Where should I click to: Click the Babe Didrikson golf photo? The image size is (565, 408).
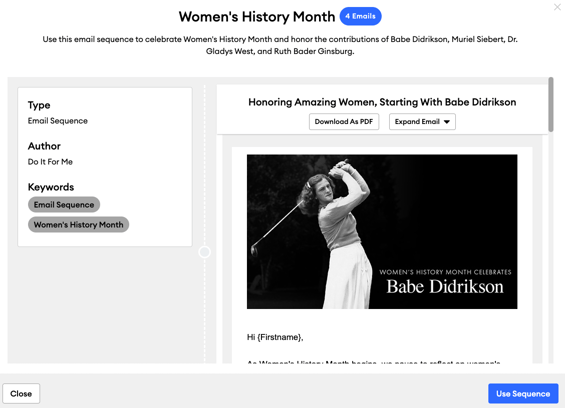pyautogui.click(x=382, y=232)
